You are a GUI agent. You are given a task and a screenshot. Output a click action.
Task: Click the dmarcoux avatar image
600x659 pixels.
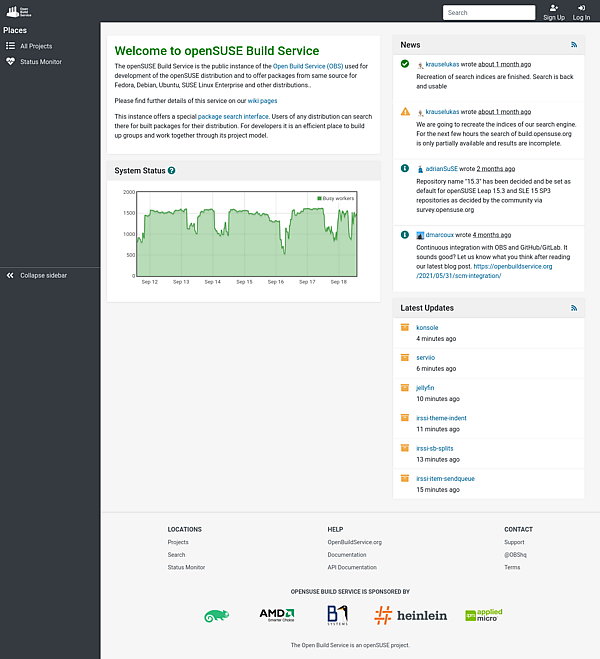coord(420,235)
